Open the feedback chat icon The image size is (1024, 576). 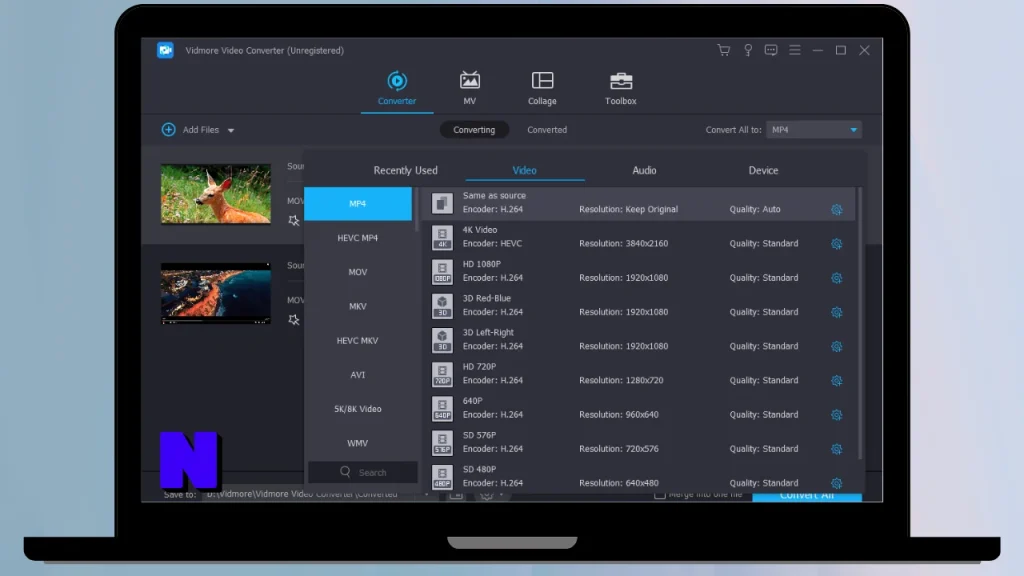click(771, 50)
